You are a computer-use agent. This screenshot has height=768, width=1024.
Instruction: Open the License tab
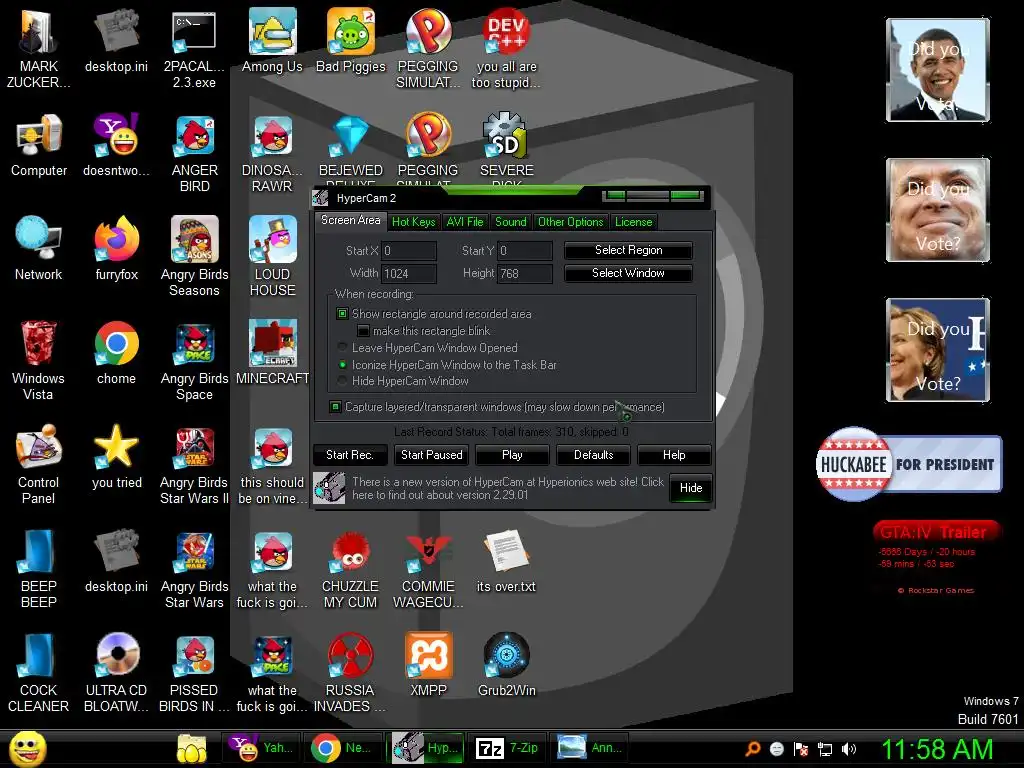coord(633,222)
